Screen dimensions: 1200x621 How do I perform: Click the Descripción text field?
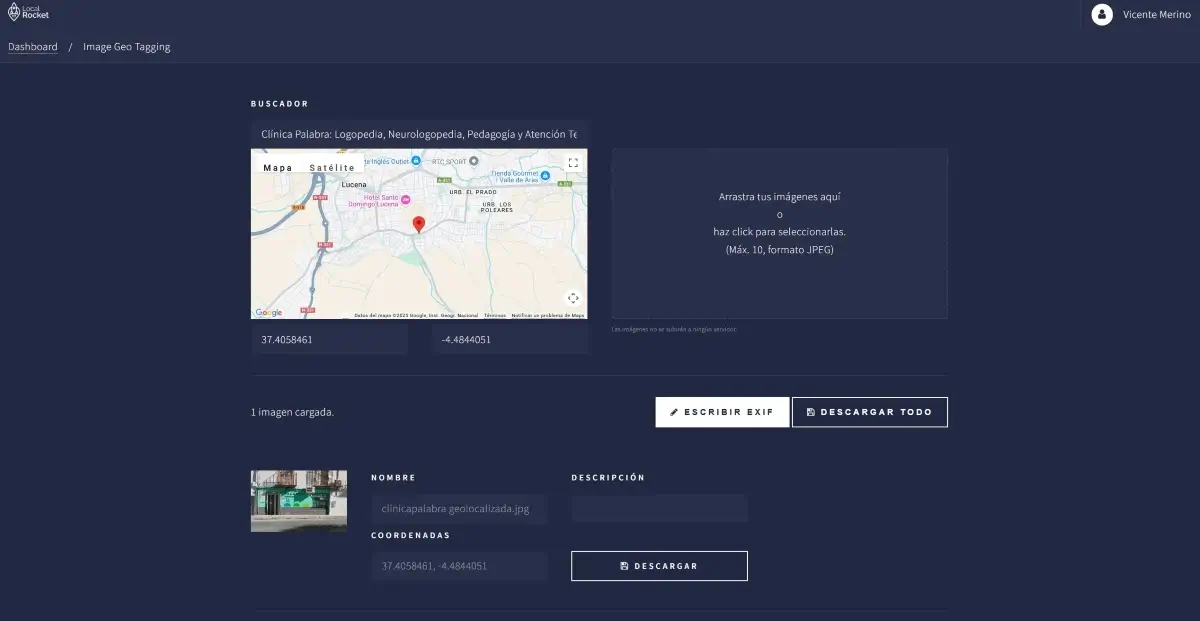coord(659,508)
